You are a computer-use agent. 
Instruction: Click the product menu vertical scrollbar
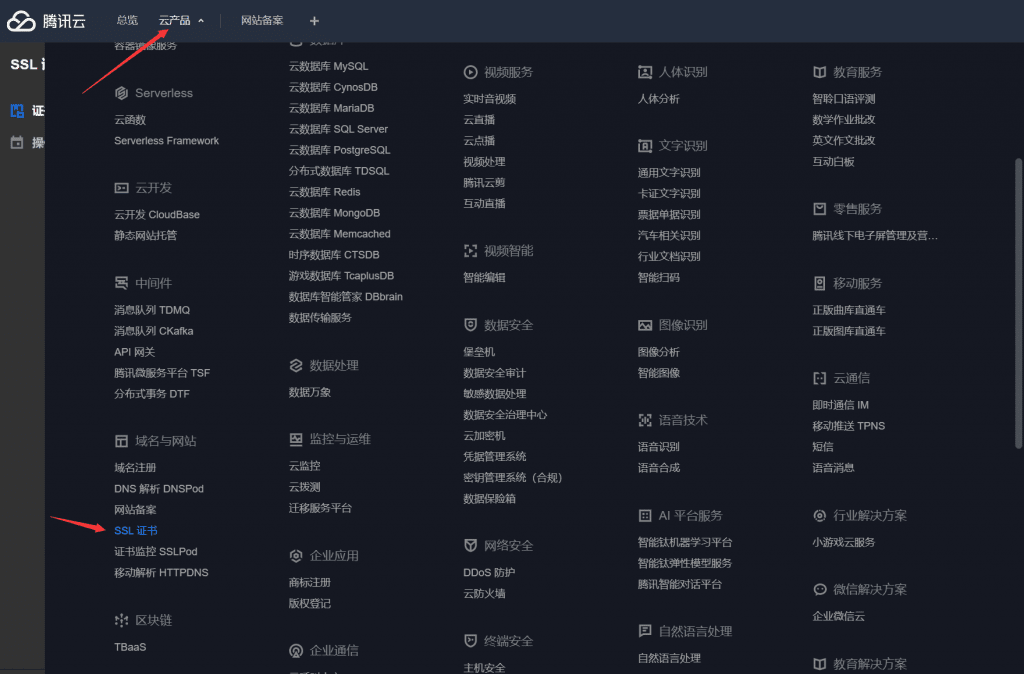tap(1018, 300)
